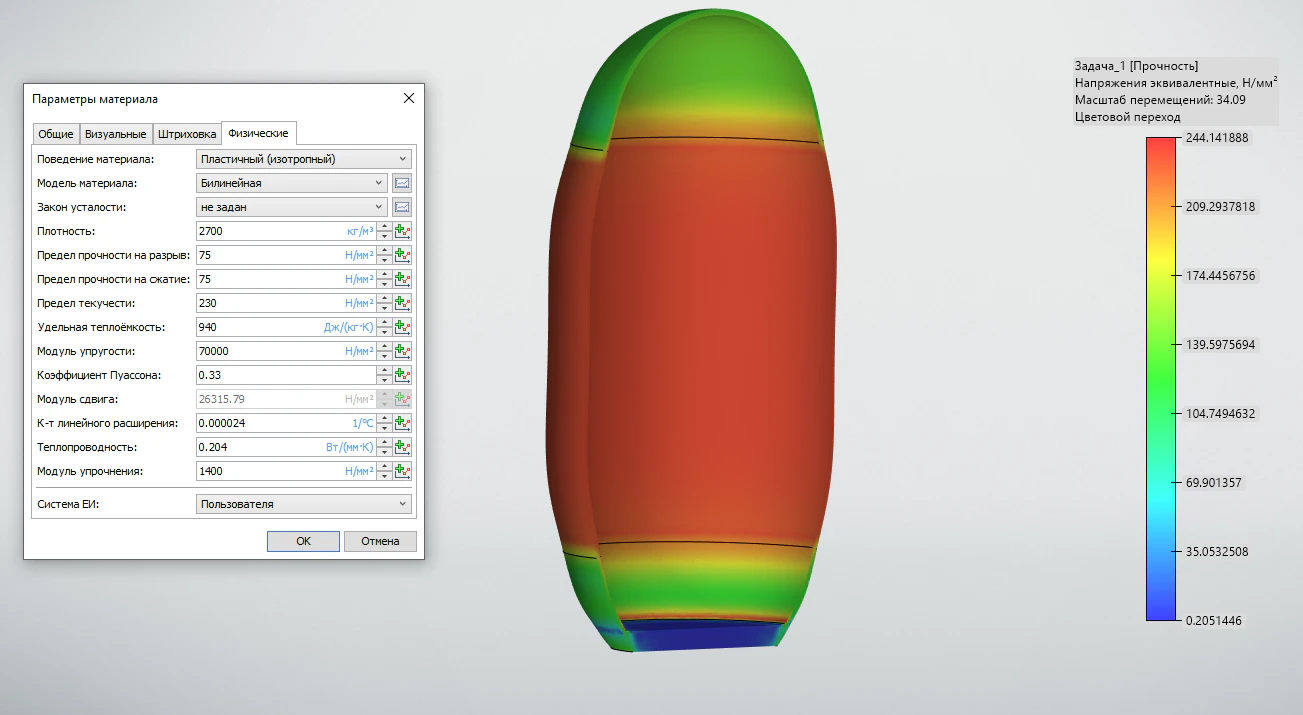Open the Поведение материала dropdown

pyautogui.click(x=304, y=159)
